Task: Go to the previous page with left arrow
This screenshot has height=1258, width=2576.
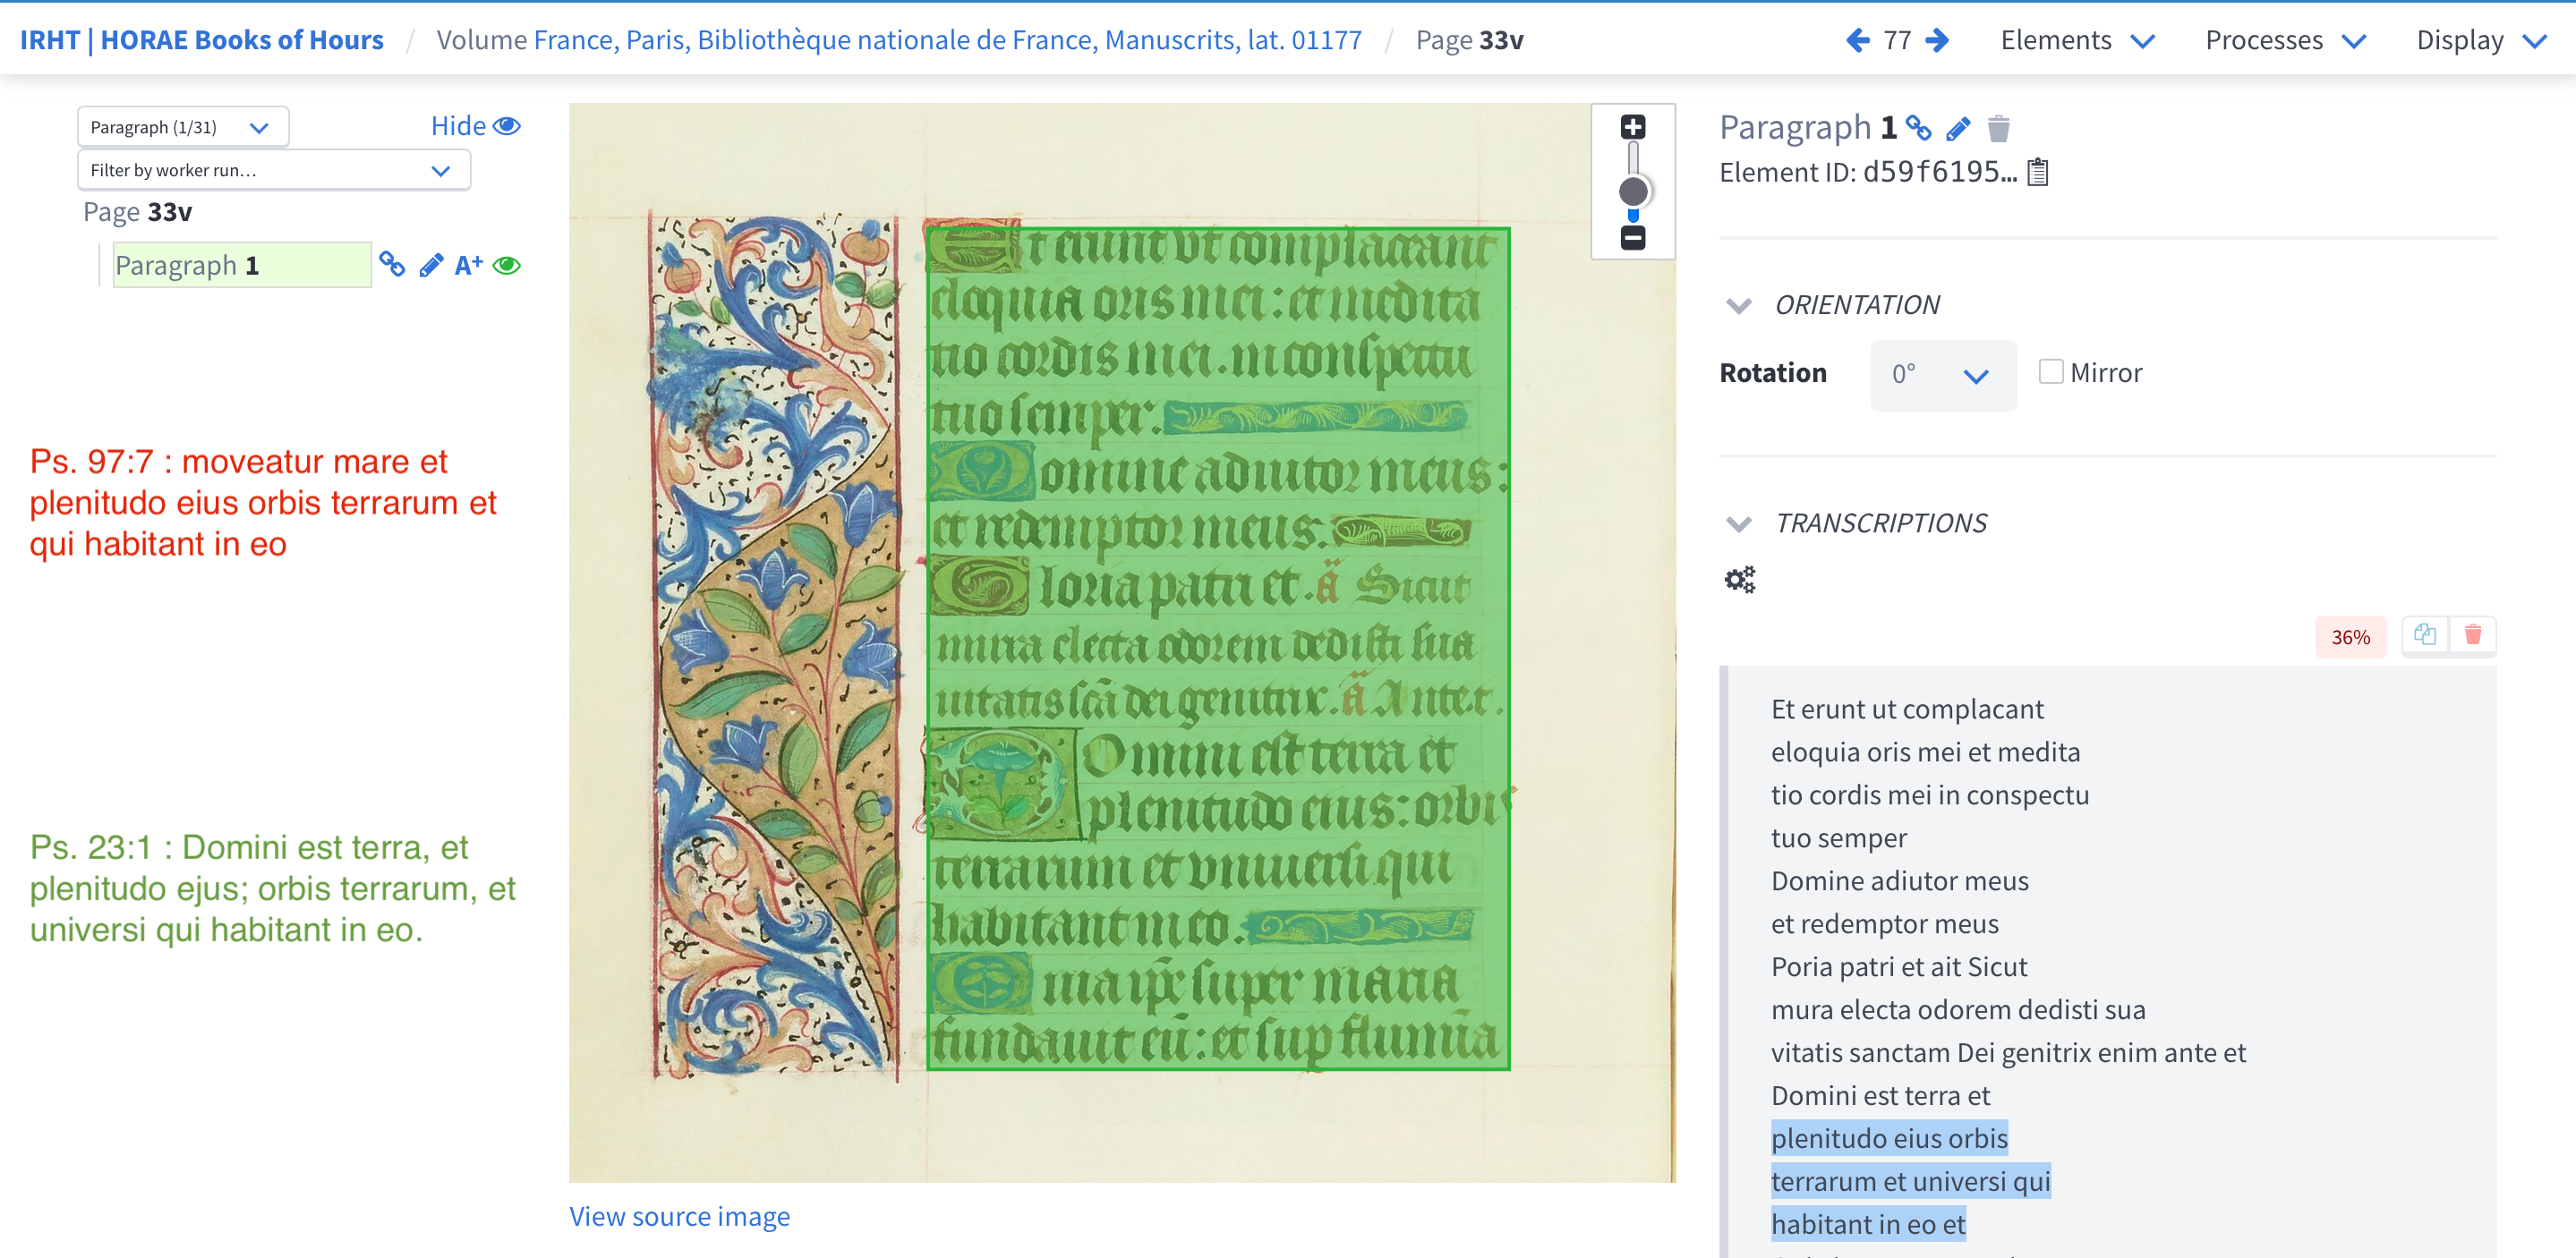Action: [1857, 40]
